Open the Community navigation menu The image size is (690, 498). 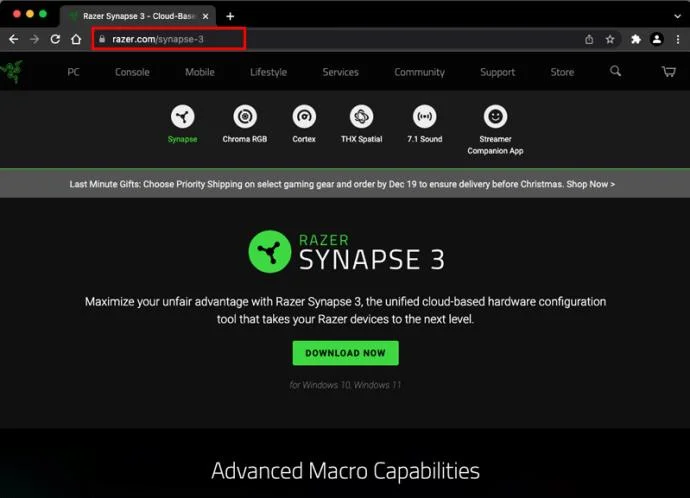coord(419,72)
